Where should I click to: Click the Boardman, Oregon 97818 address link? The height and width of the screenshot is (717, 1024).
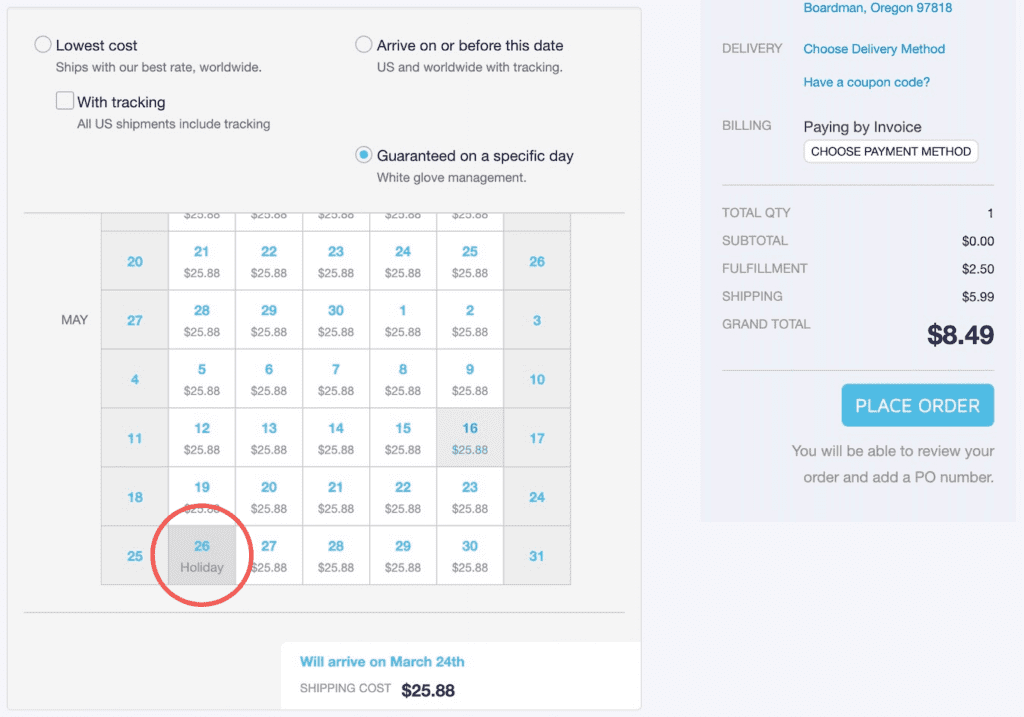pos(877,8)
